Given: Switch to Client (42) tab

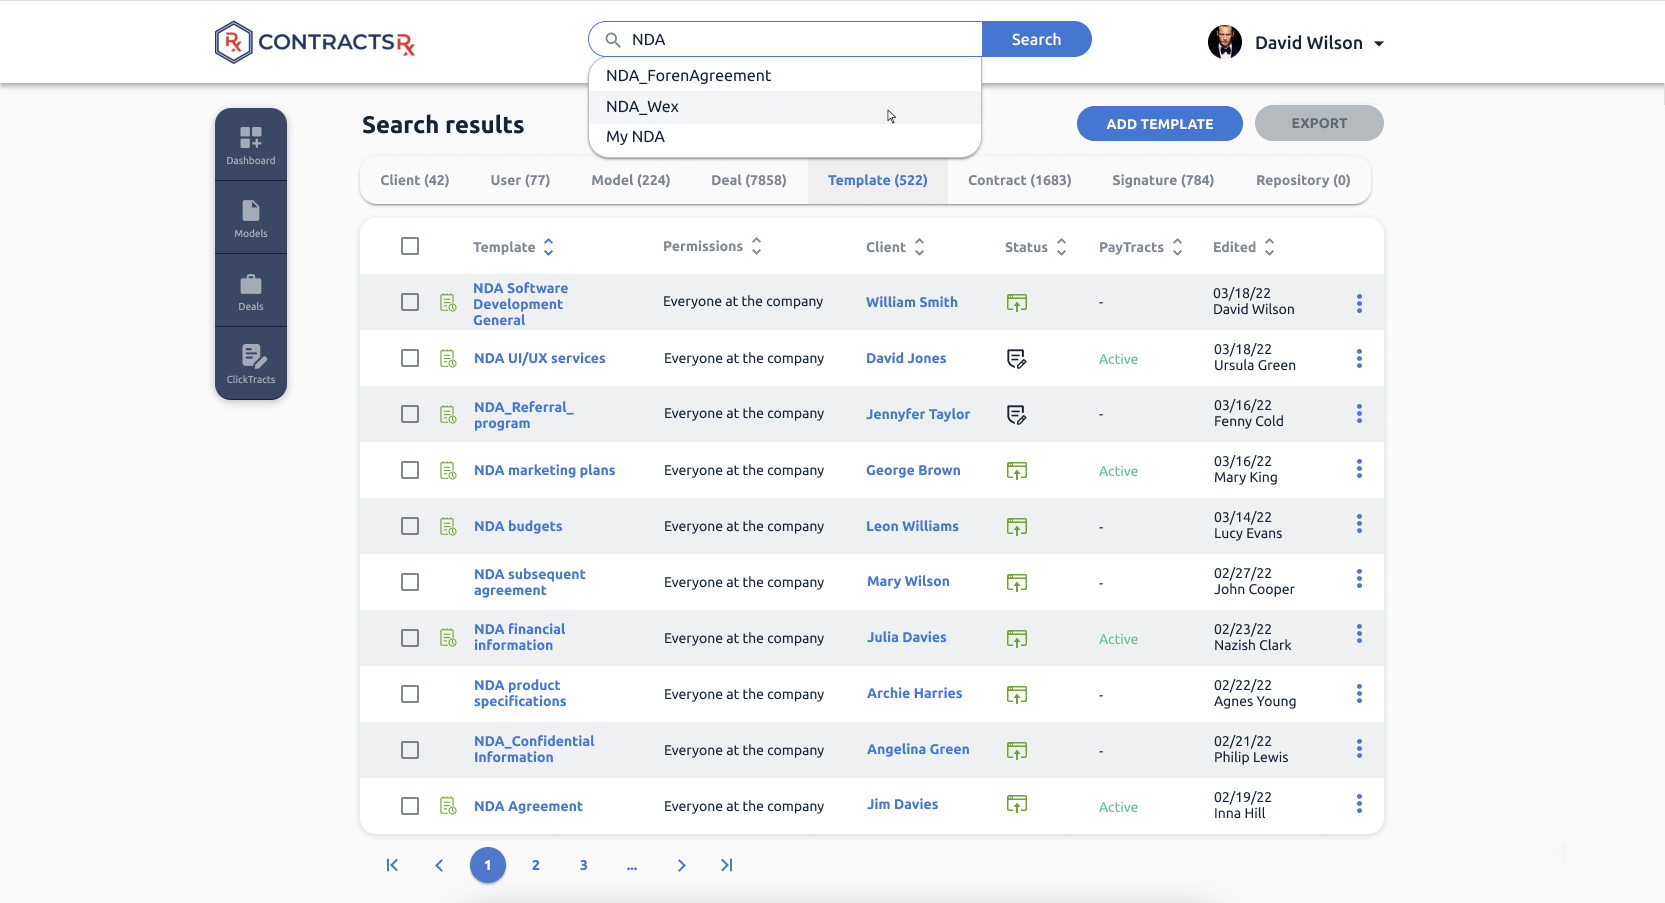Looking at the screenshot, I should 415,180.
